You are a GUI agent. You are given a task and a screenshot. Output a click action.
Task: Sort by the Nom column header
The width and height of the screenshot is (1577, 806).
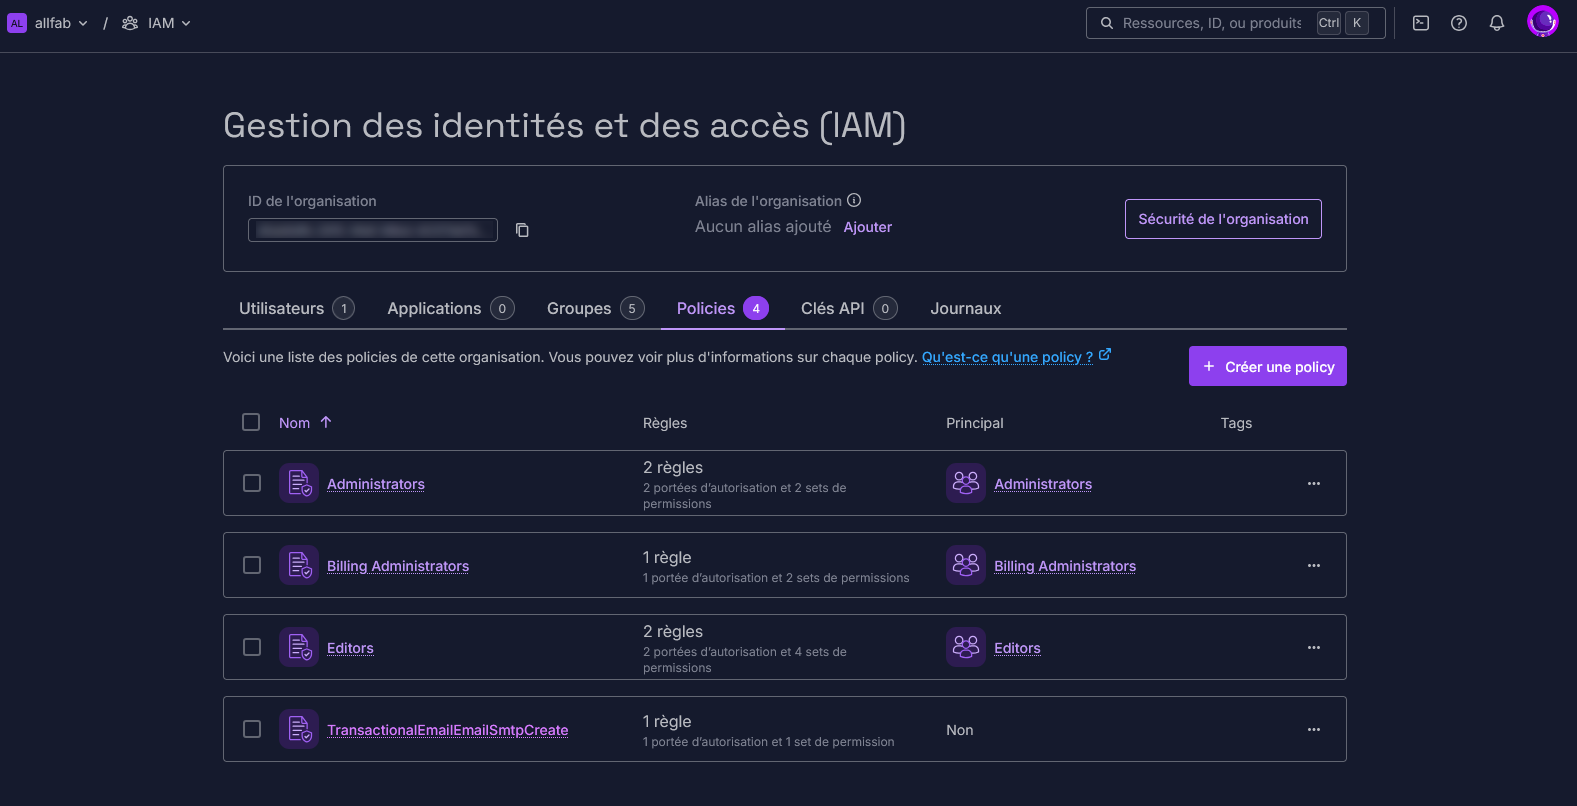click(x=294, y=423)
